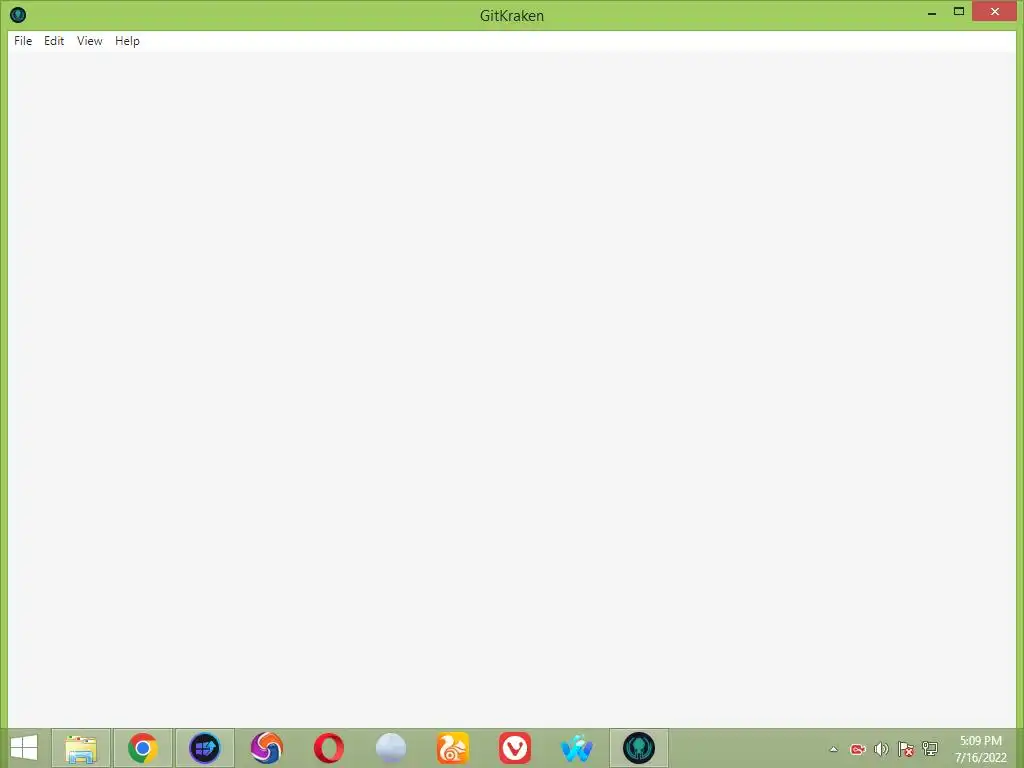Open the Action Center flag icon
This screenshot has width=1024, height=768.
[905, 749]
